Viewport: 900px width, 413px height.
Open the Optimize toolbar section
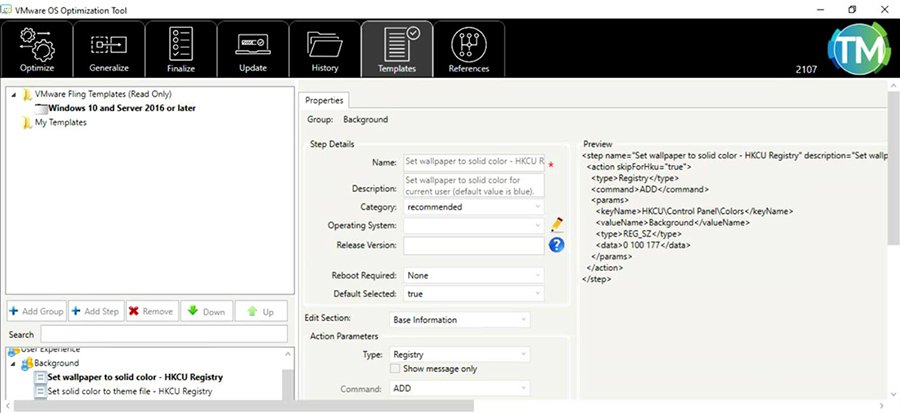point(37,50)
